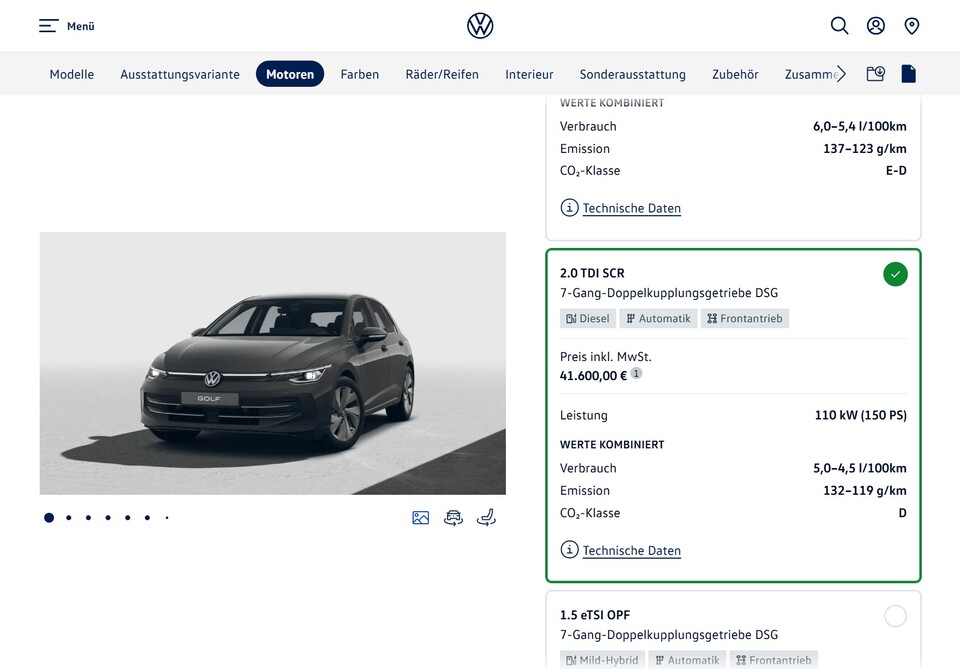The height and width of the screenshot is (669, 960).
Task: Click the 110 kW (150 PS) value
Action: 861,415
